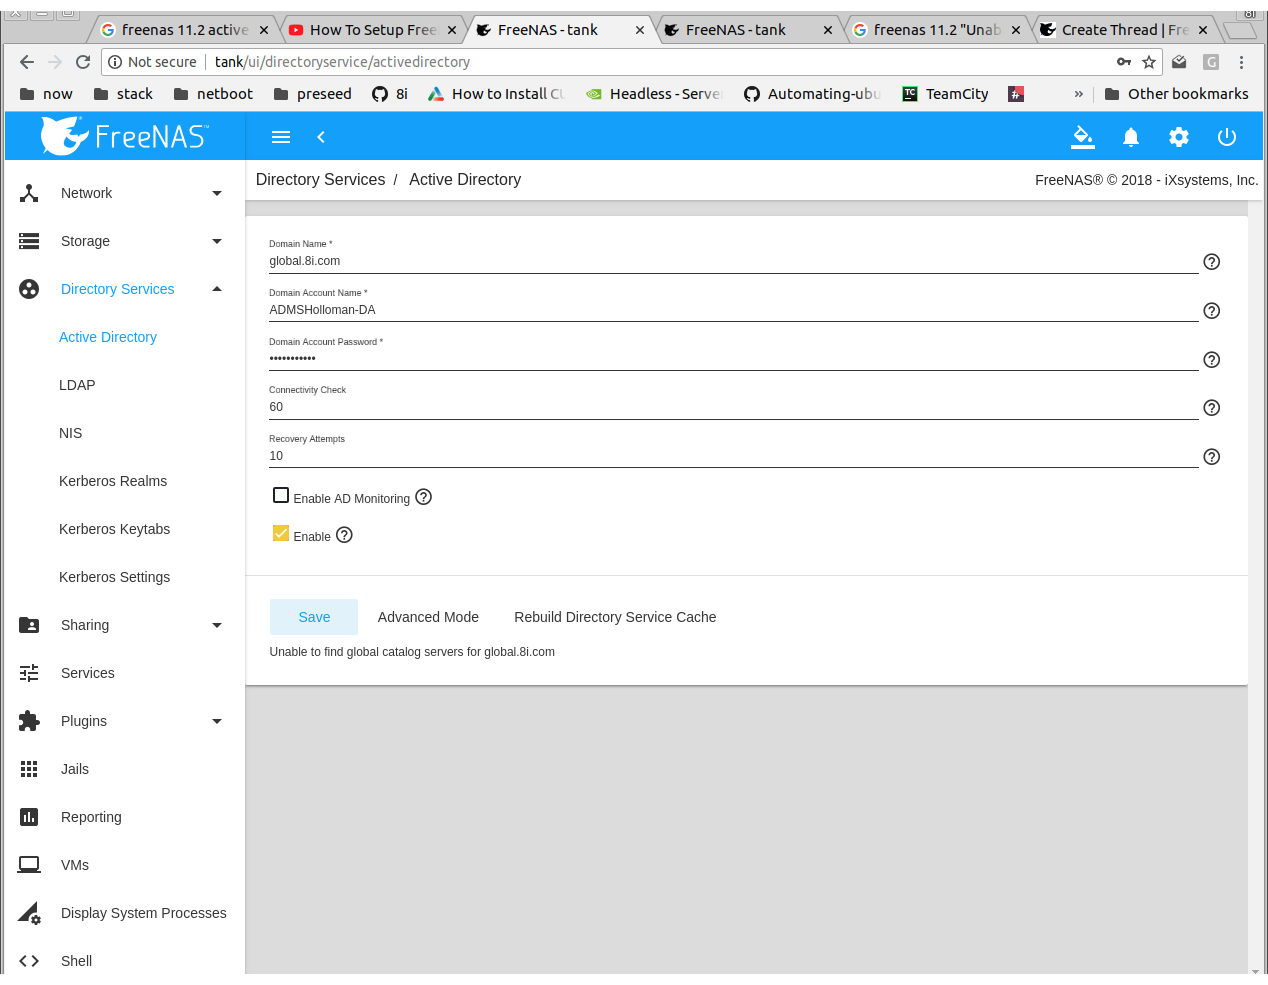
Task: Click the Reporting chart icon in the sidebar
Action: (x=29, y=817)
